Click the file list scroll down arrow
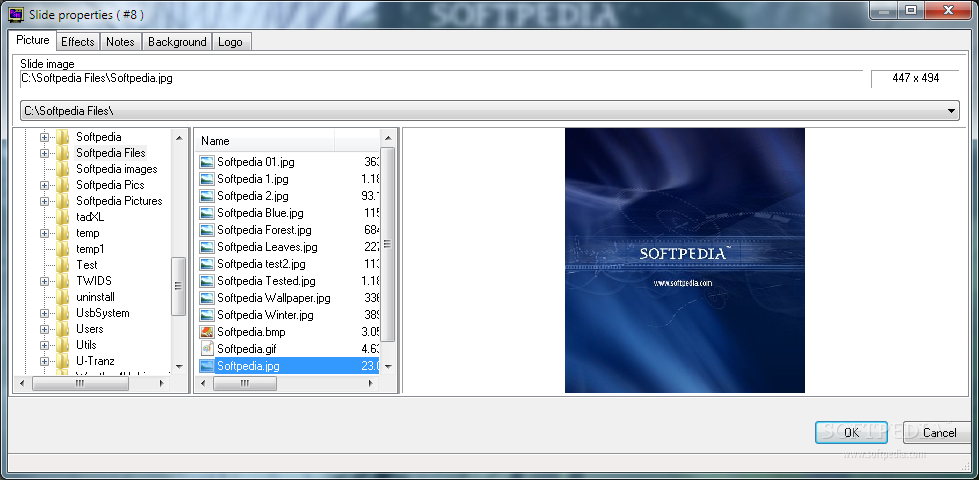The image size is (979, 480). tap(388, 367)
